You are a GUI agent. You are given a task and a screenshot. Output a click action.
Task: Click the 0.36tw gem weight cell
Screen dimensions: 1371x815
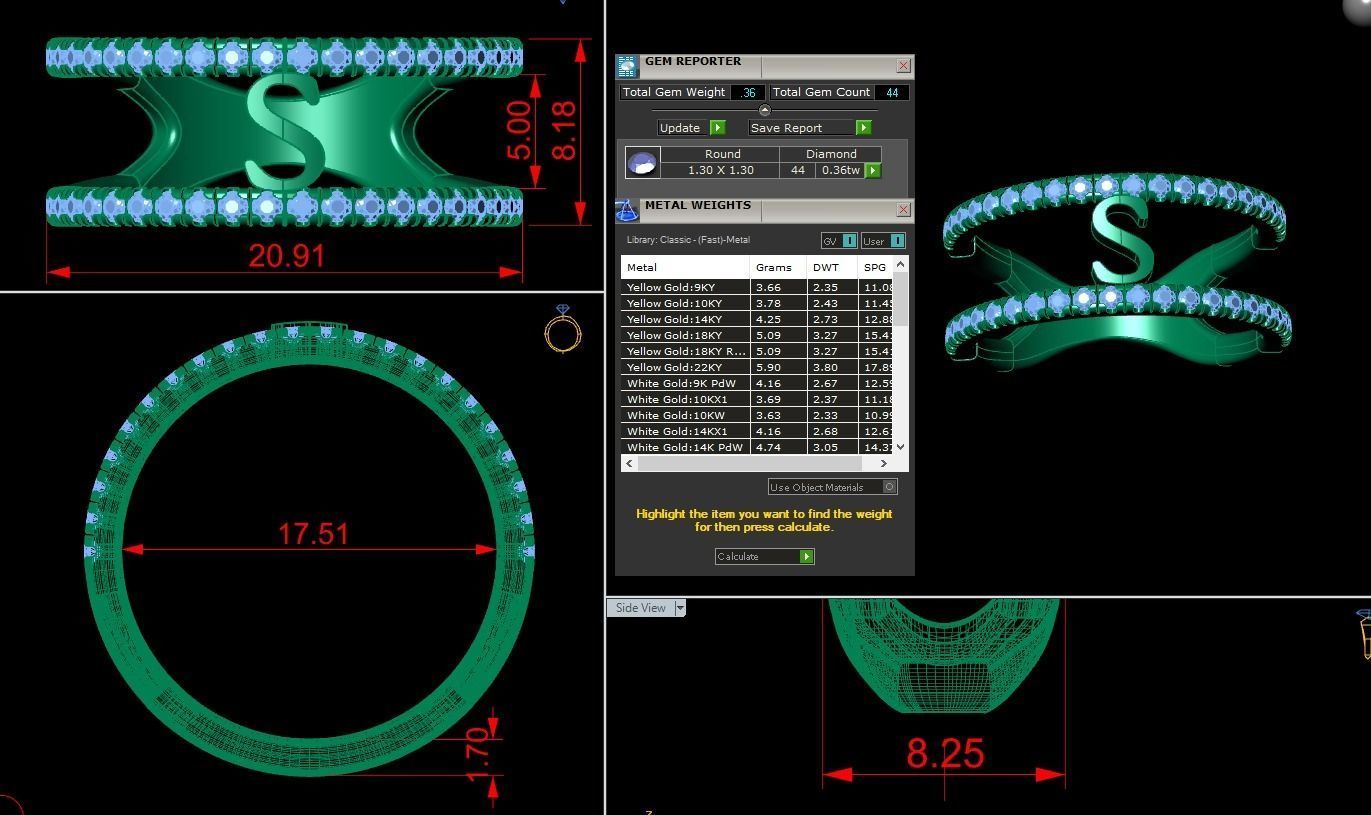point(840,170)
